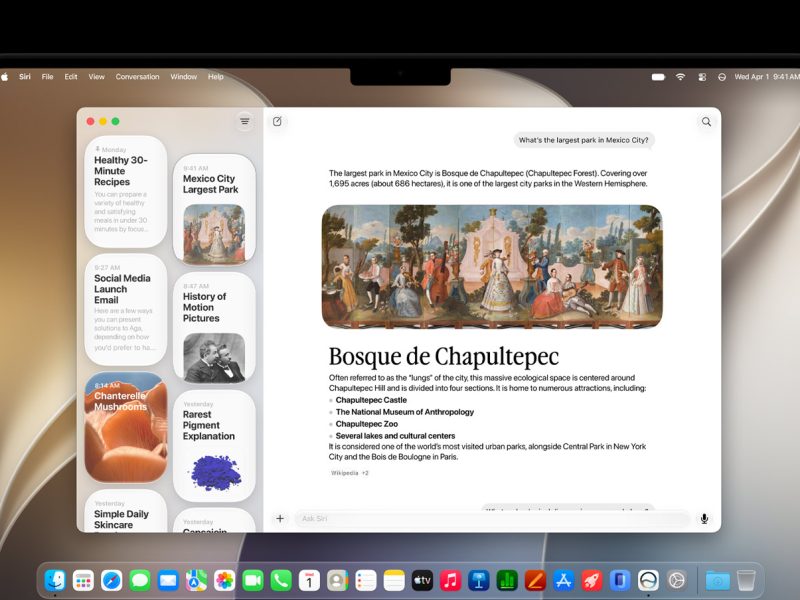
Task: Show the +2 additional sources
Action: (x=365, y=473)
